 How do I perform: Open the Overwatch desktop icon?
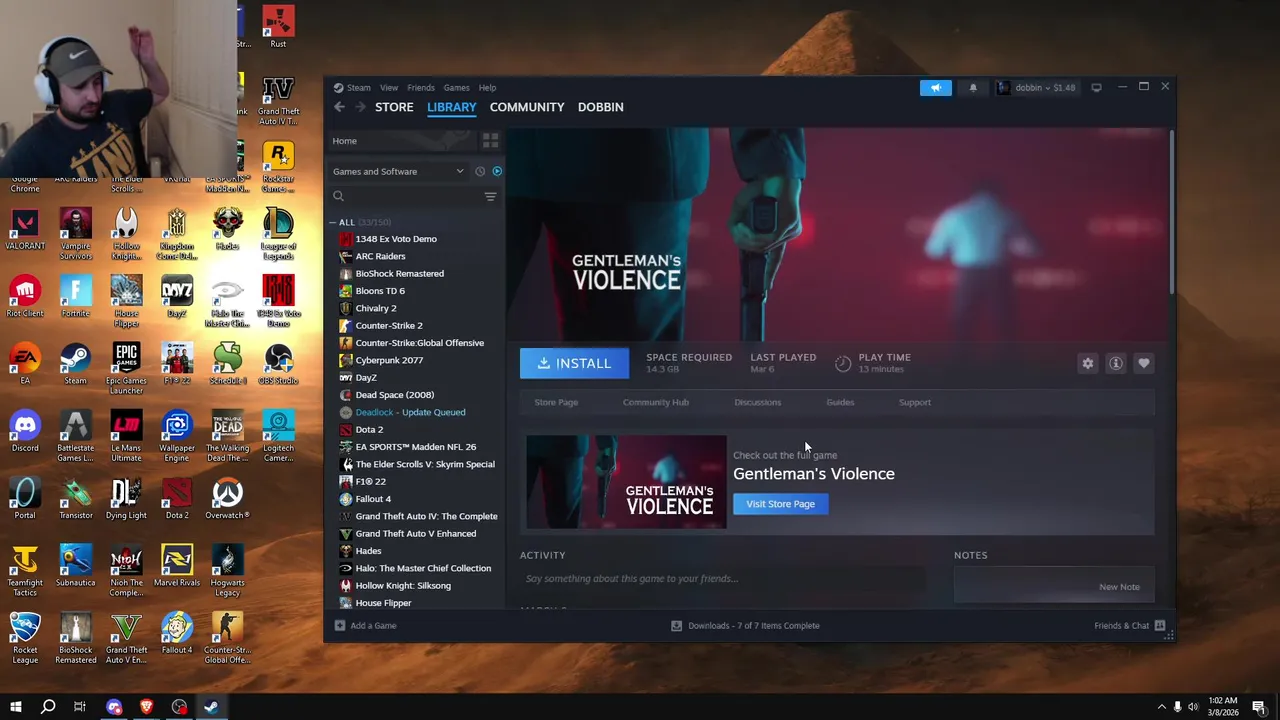pyautogui.click(x=227, y=499)
